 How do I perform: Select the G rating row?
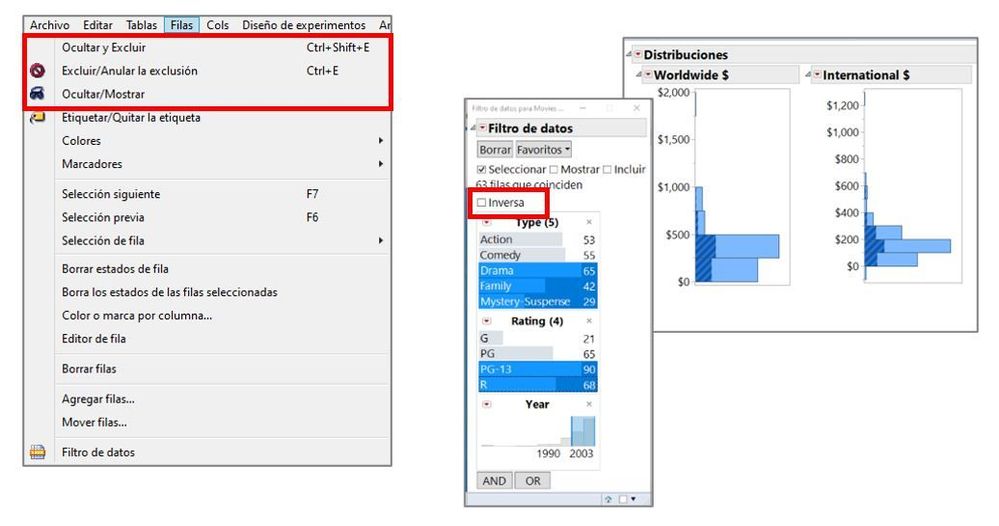pos(537,339)
